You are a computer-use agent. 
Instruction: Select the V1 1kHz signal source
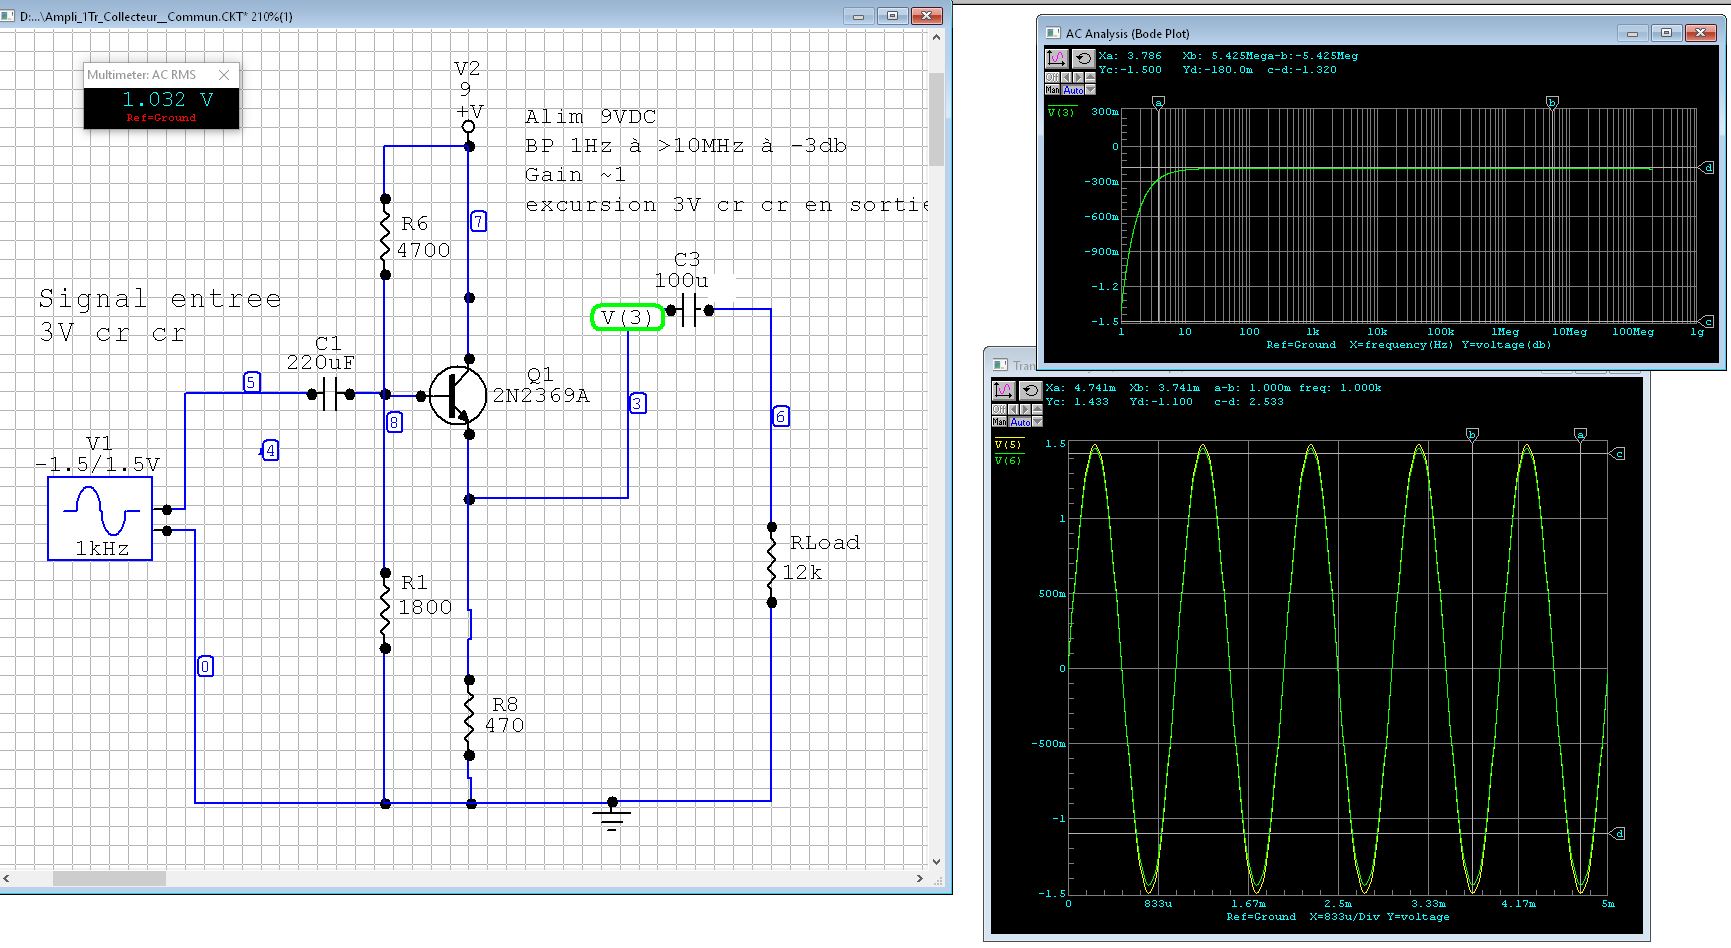coord(100,518)
